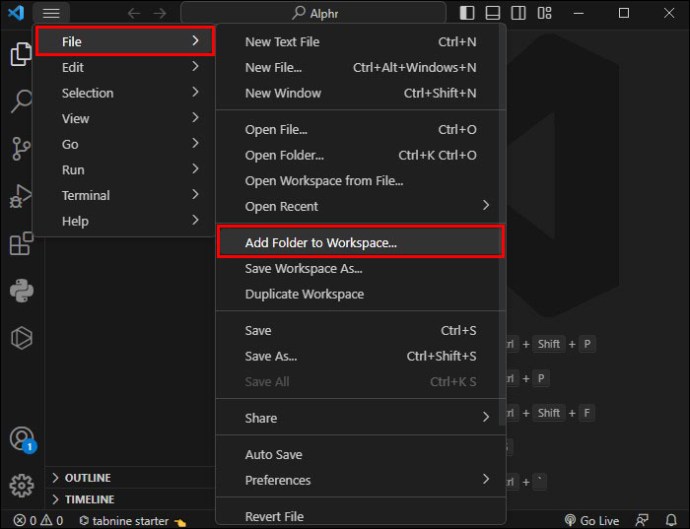Choose Save Workspace As...

click(360, 268)
